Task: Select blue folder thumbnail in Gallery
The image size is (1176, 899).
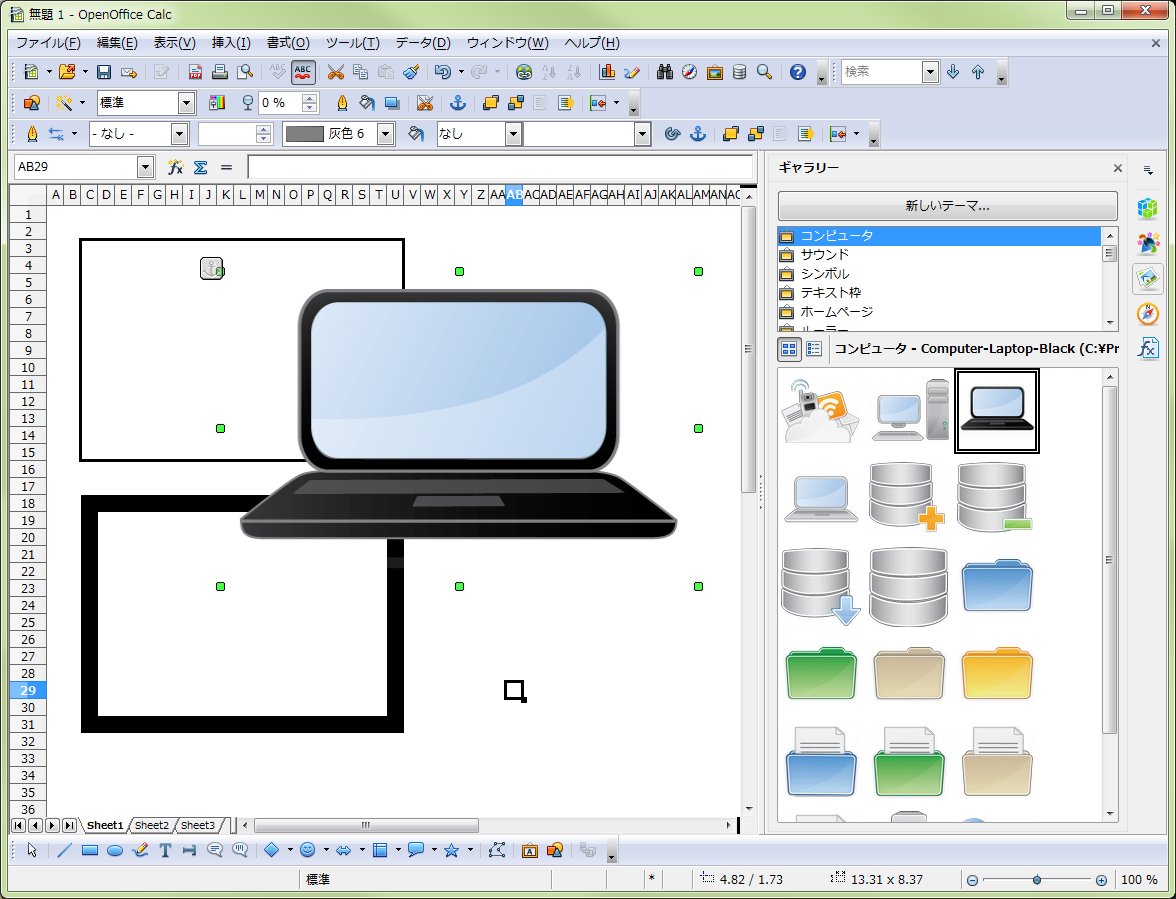Action: tap(996, 585)
